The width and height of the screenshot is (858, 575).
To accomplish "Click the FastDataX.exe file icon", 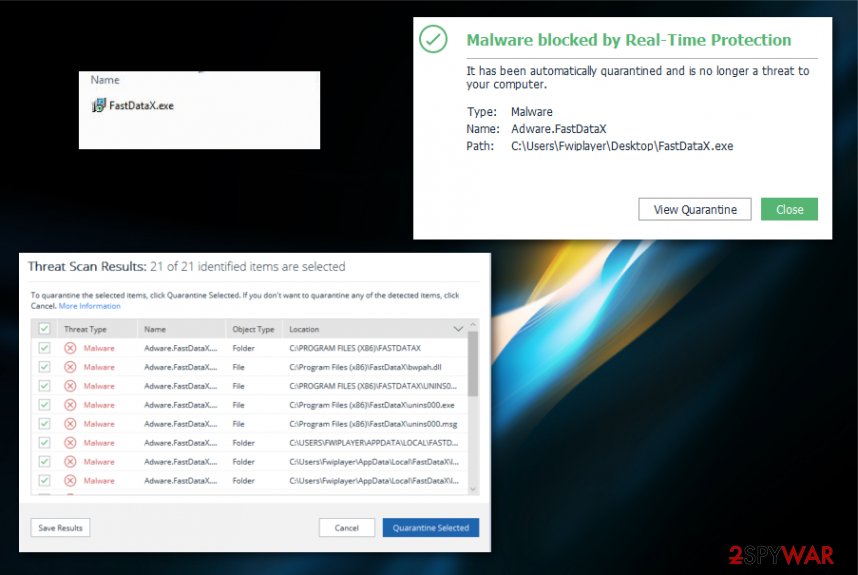I will (x=98, y=105).
